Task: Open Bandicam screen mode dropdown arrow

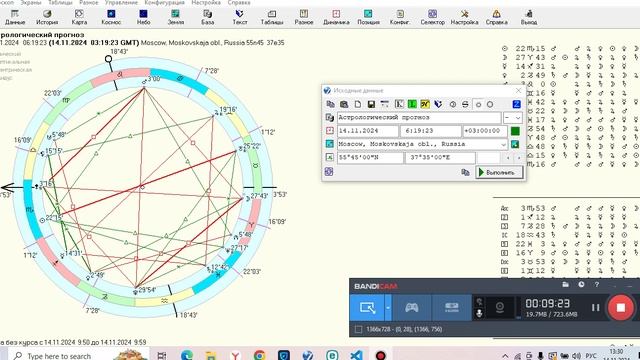Action: pos(388,307)
